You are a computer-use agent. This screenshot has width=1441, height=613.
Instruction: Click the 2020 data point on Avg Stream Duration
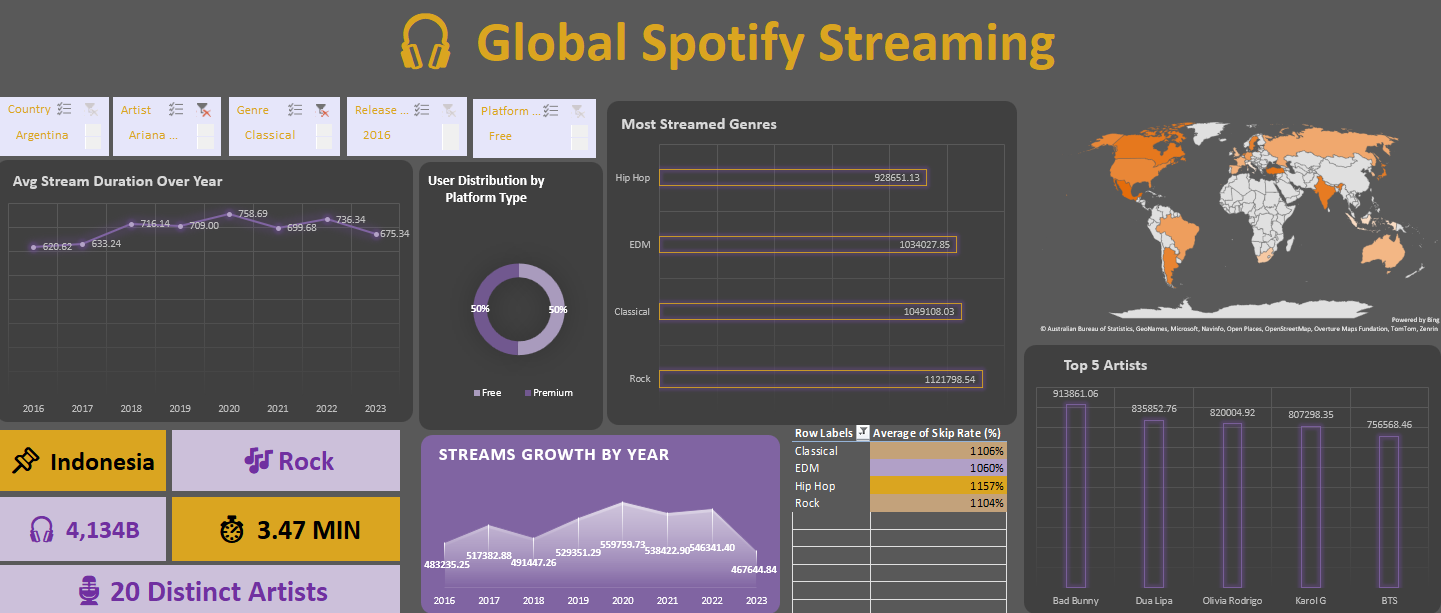click(229, 214)
